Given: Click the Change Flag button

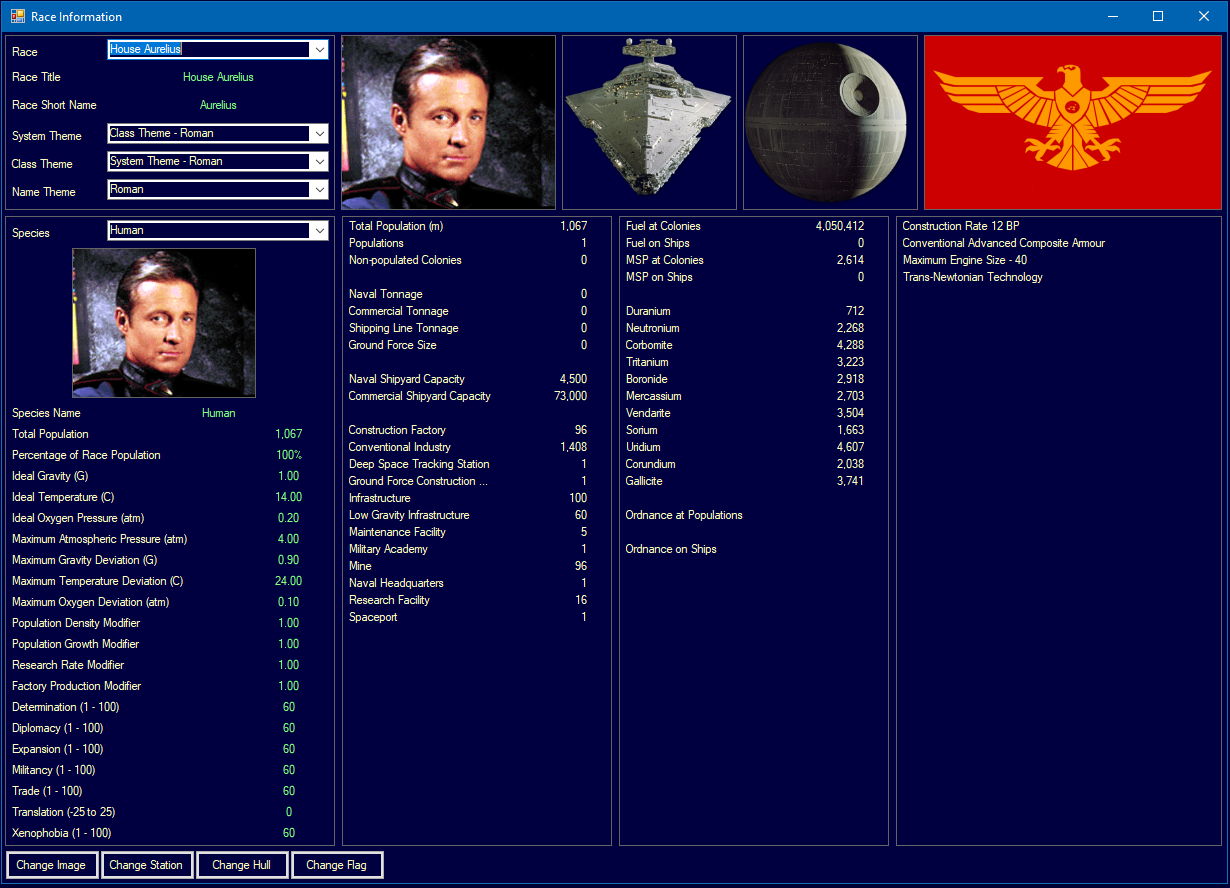Looking at the screenshot, I should click(x=337, y=865).
